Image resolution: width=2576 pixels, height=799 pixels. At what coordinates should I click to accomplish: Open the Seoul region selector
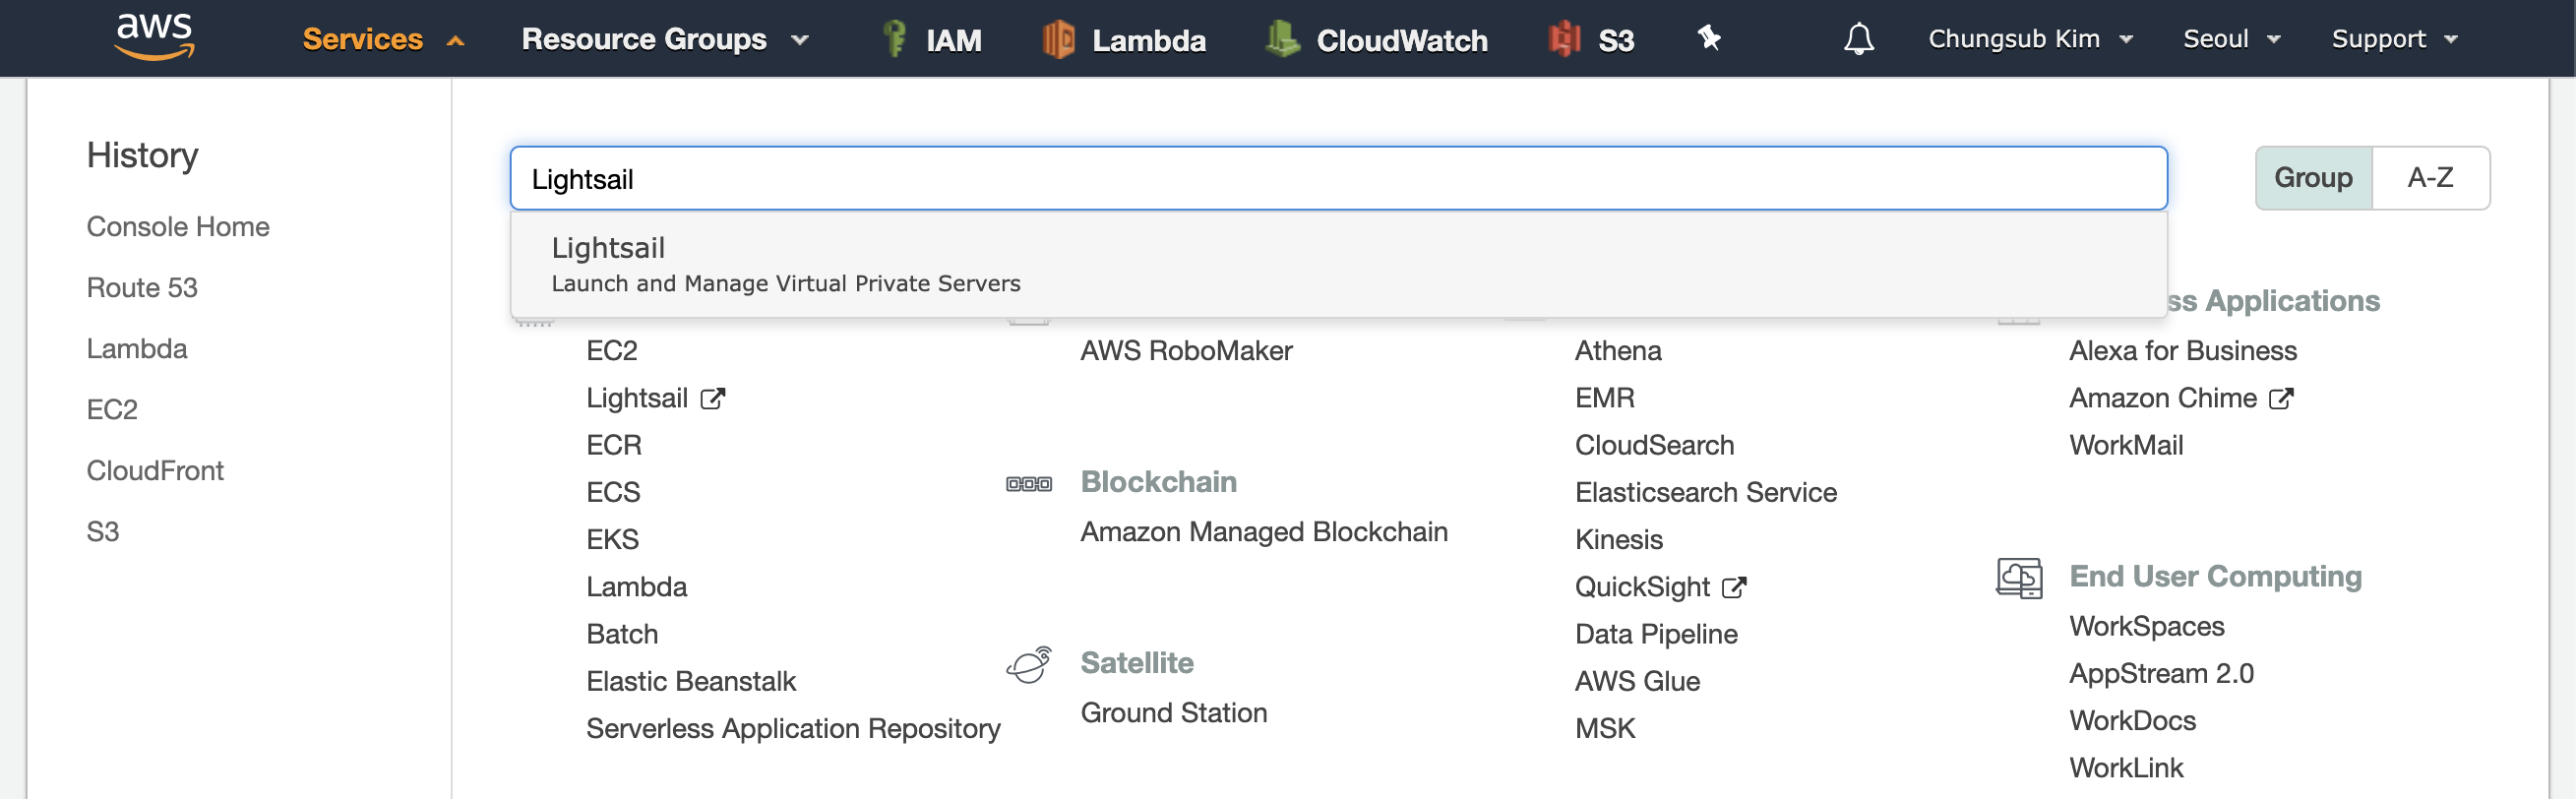coord(2231,39)
